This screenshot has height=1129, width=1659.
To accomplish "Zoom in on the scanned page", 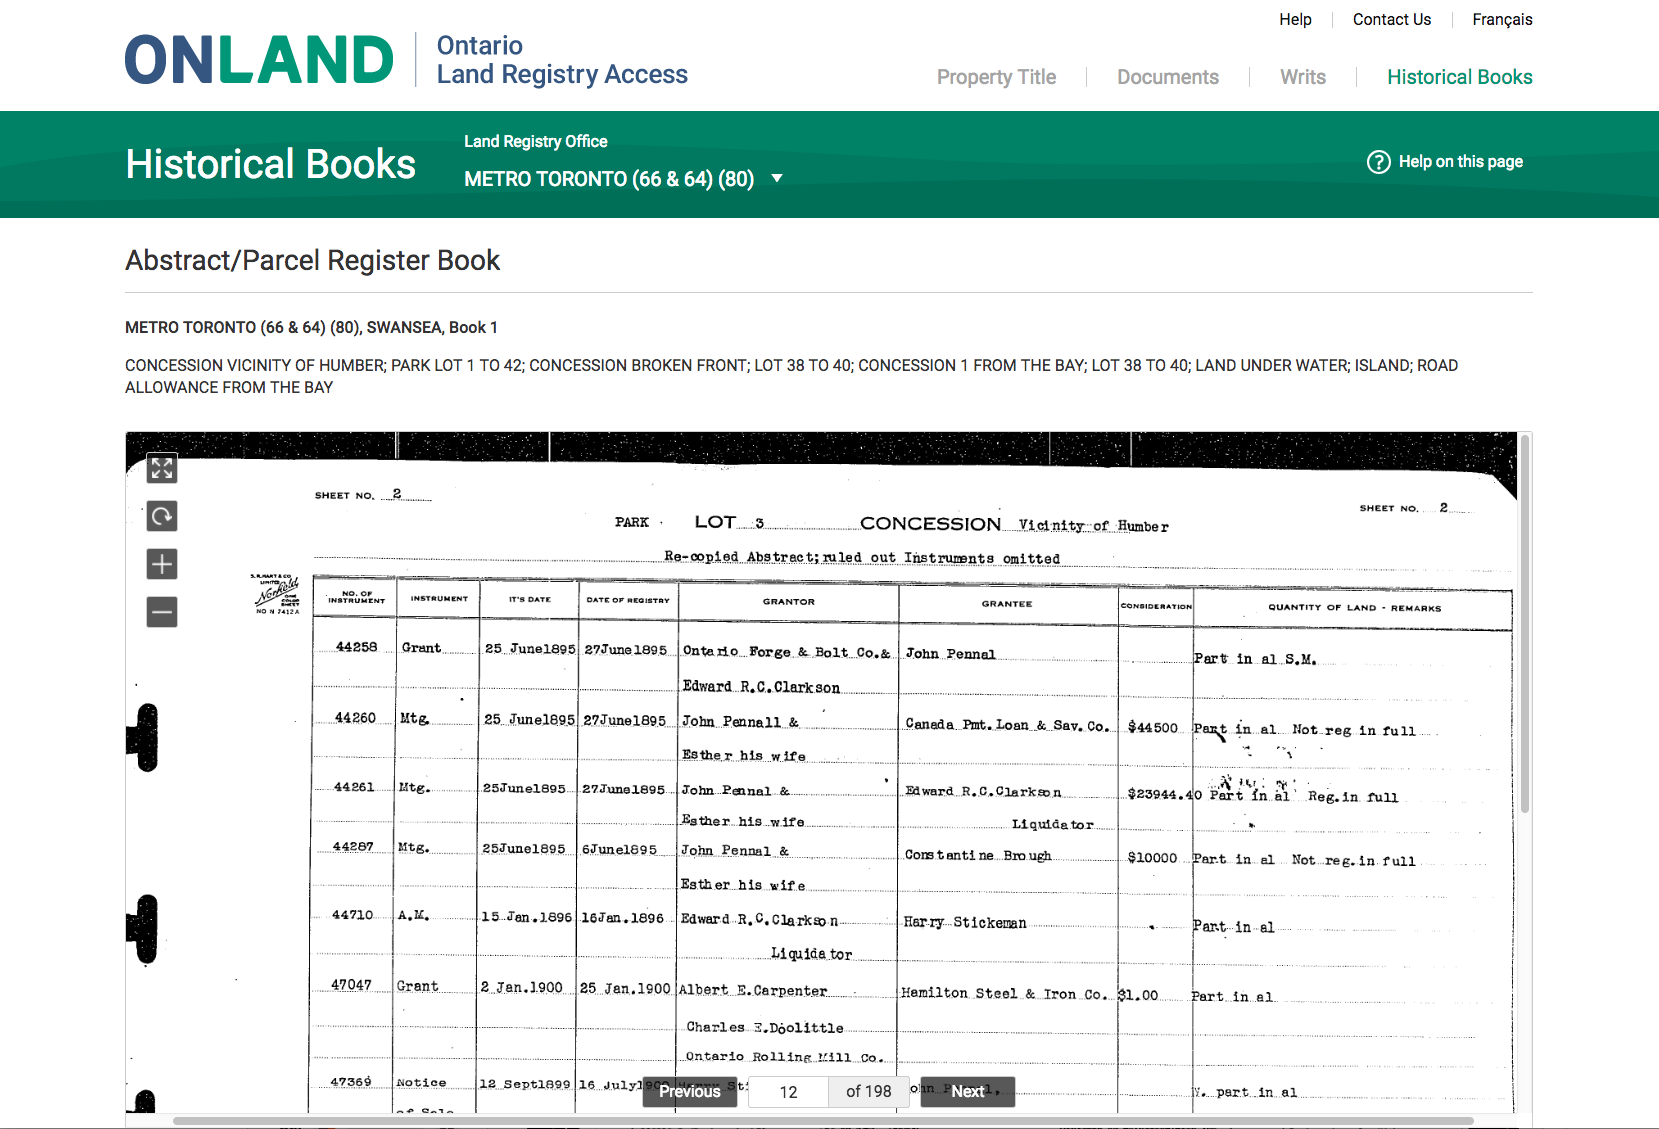I will click(x=162, y=564).
